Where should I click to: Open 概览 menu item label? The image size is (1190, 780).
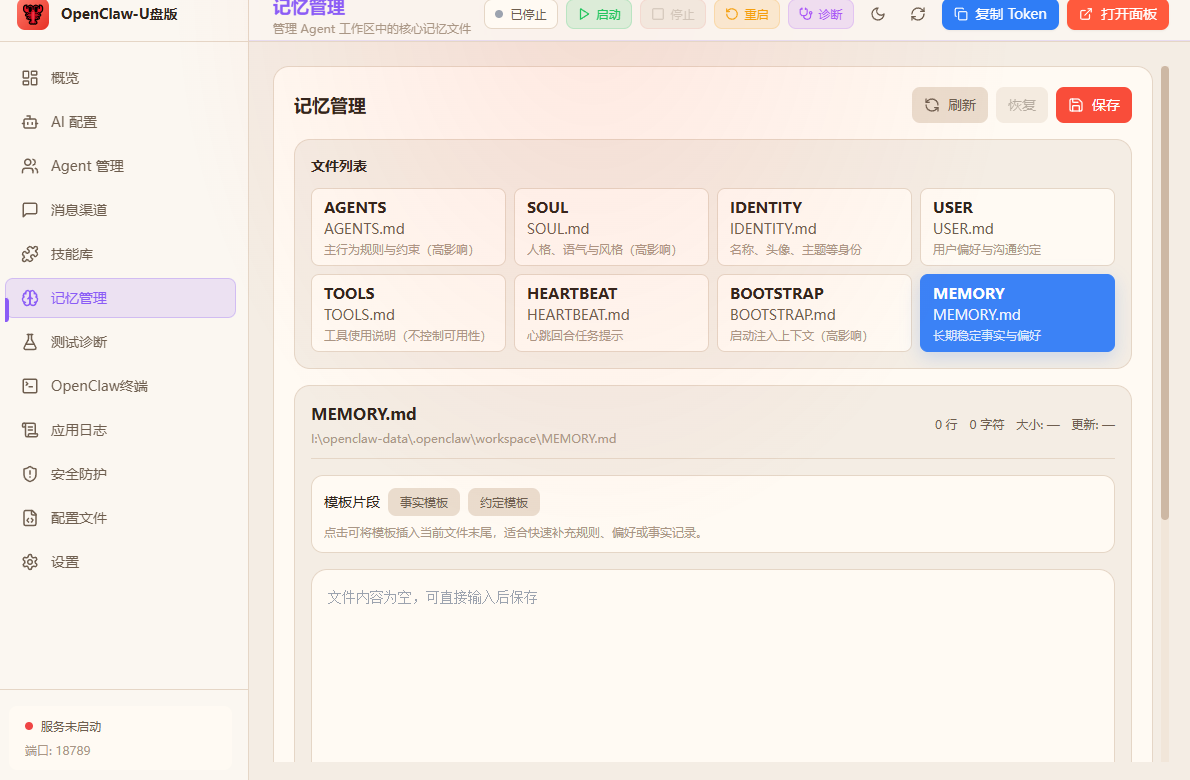pyautogui.click(x=65, y=78)
